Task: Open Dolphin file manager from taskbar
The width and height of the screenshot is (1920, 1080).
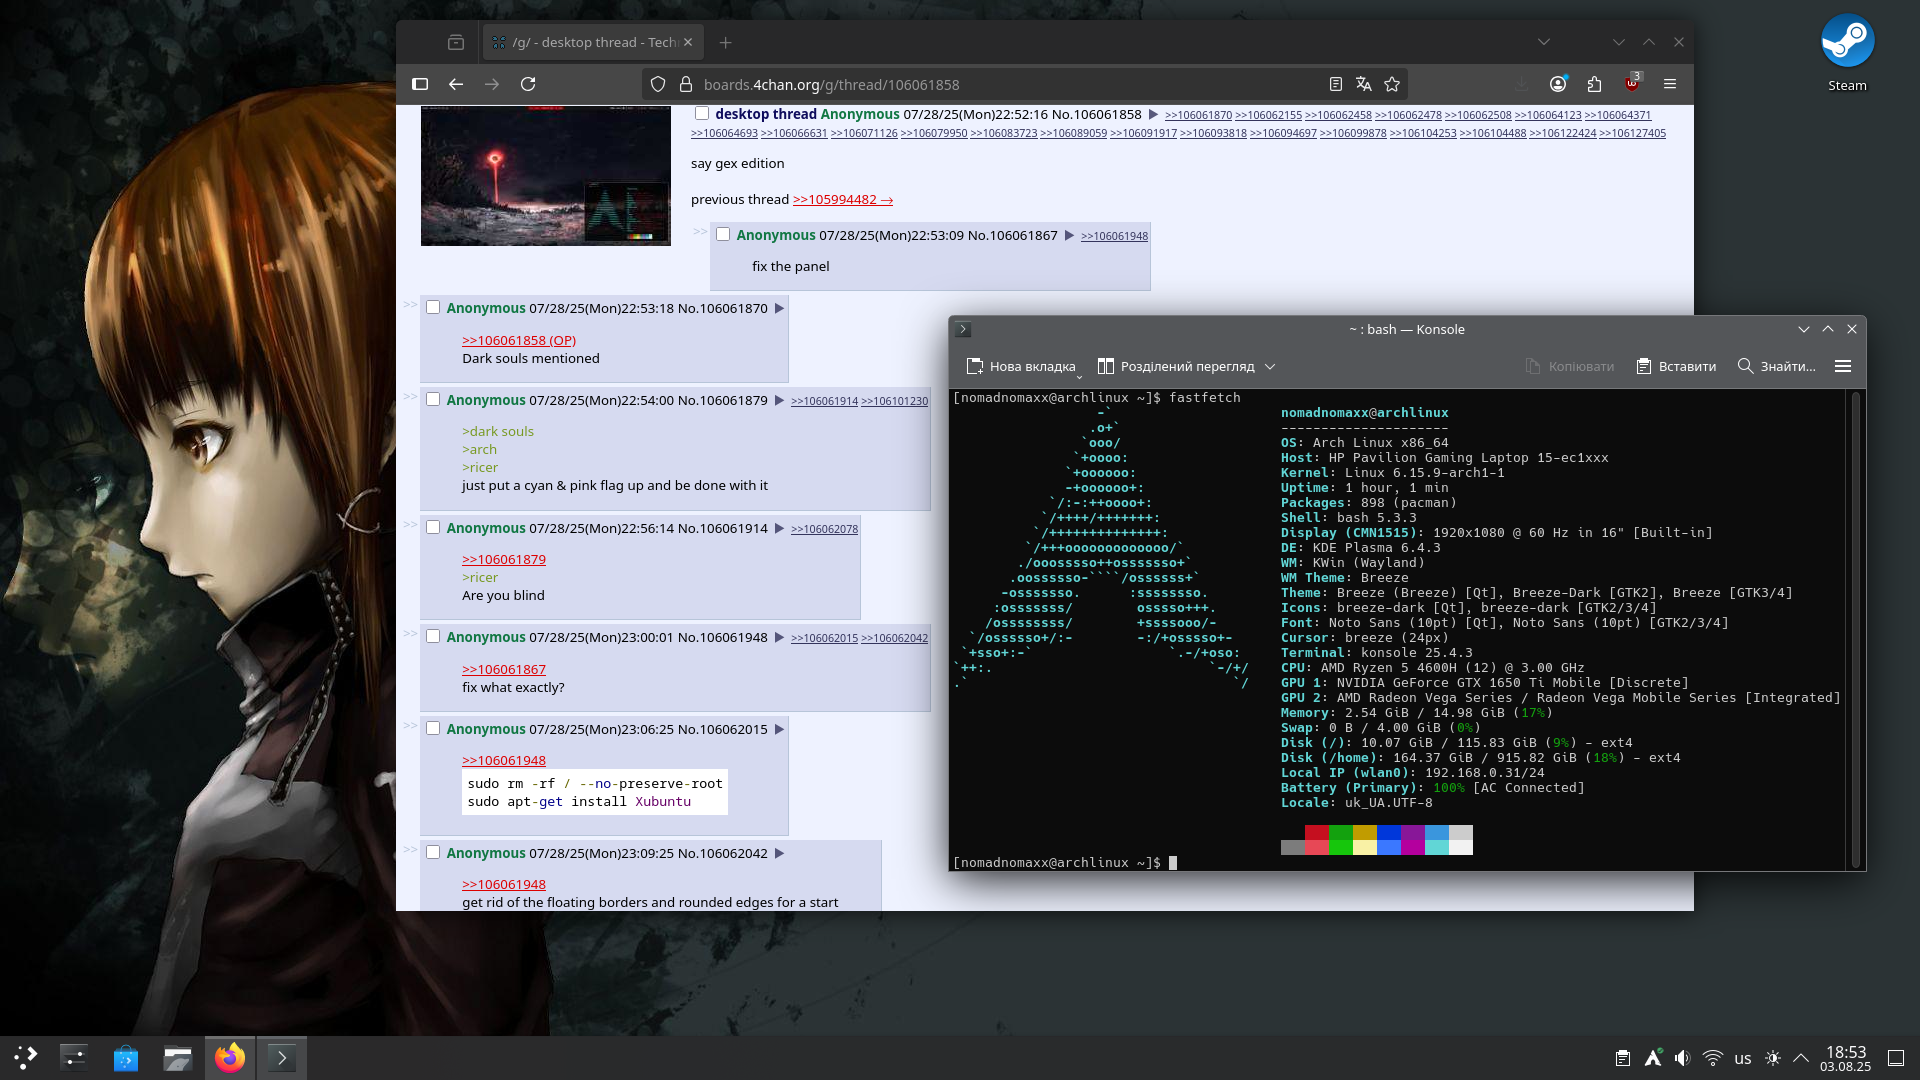Action: click(x=178, y=1057)
